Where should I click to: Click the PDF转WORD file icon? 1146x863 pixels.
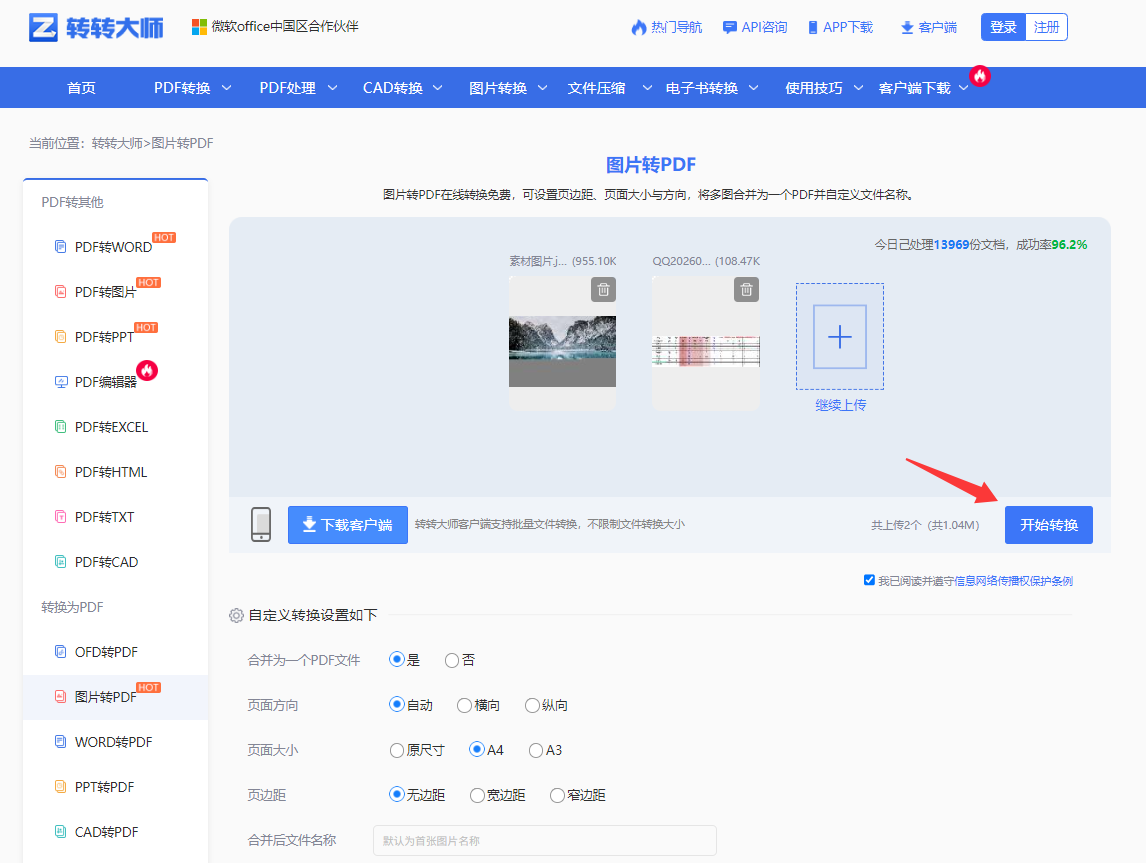point(61,246)
